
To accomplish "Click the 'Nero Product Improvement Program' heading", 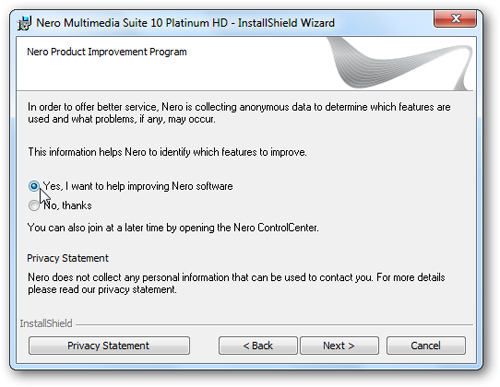I will [107, 52].
